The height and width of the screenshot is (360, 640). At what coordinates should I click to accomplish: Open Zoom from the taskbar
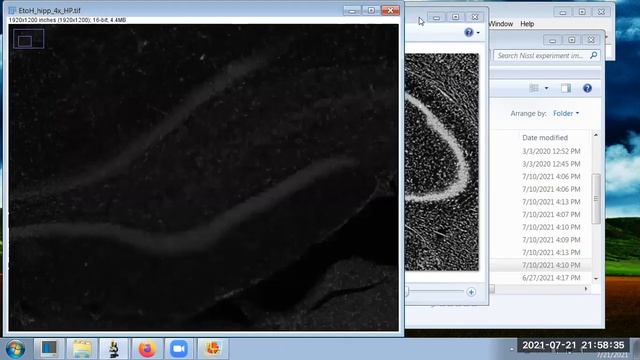179,349
